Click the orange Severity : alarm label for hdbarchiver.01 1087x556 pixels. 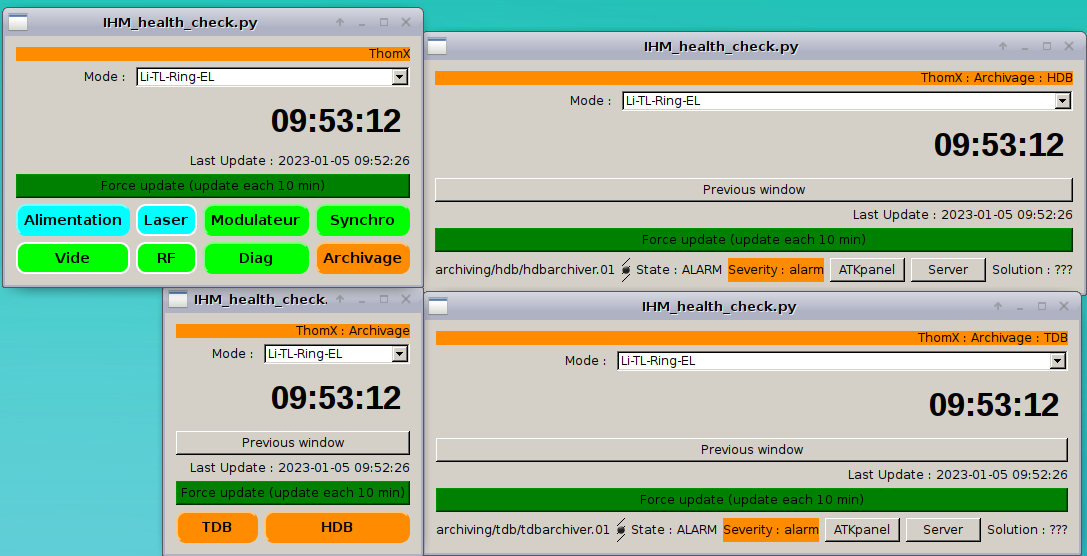(776, 270)
